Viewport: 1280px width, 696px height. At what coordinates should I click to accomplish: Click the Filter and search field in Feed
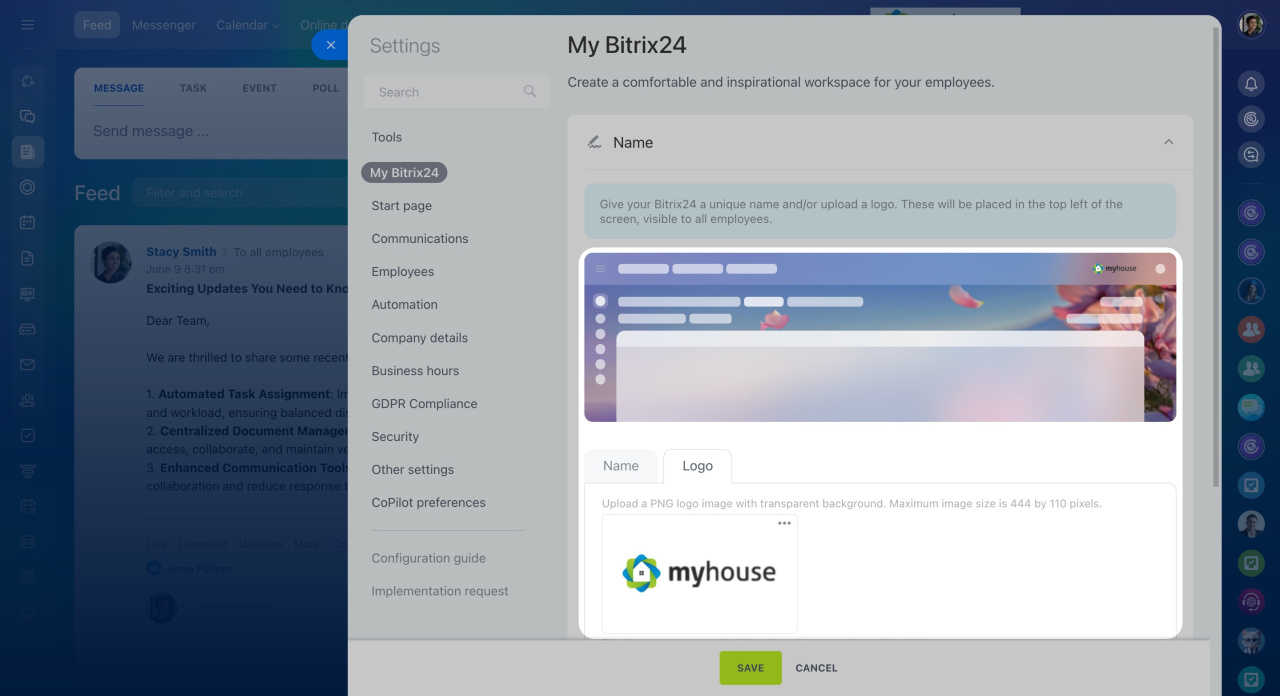(240, 193)
